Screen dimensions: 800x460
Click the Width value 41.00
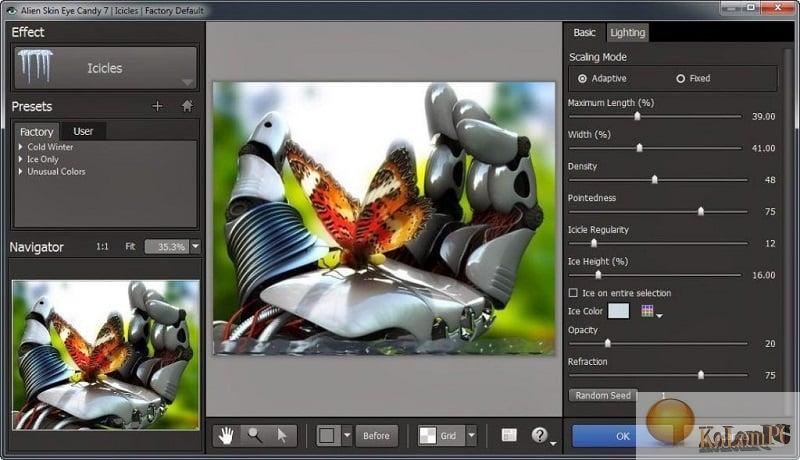click(763, 148)
